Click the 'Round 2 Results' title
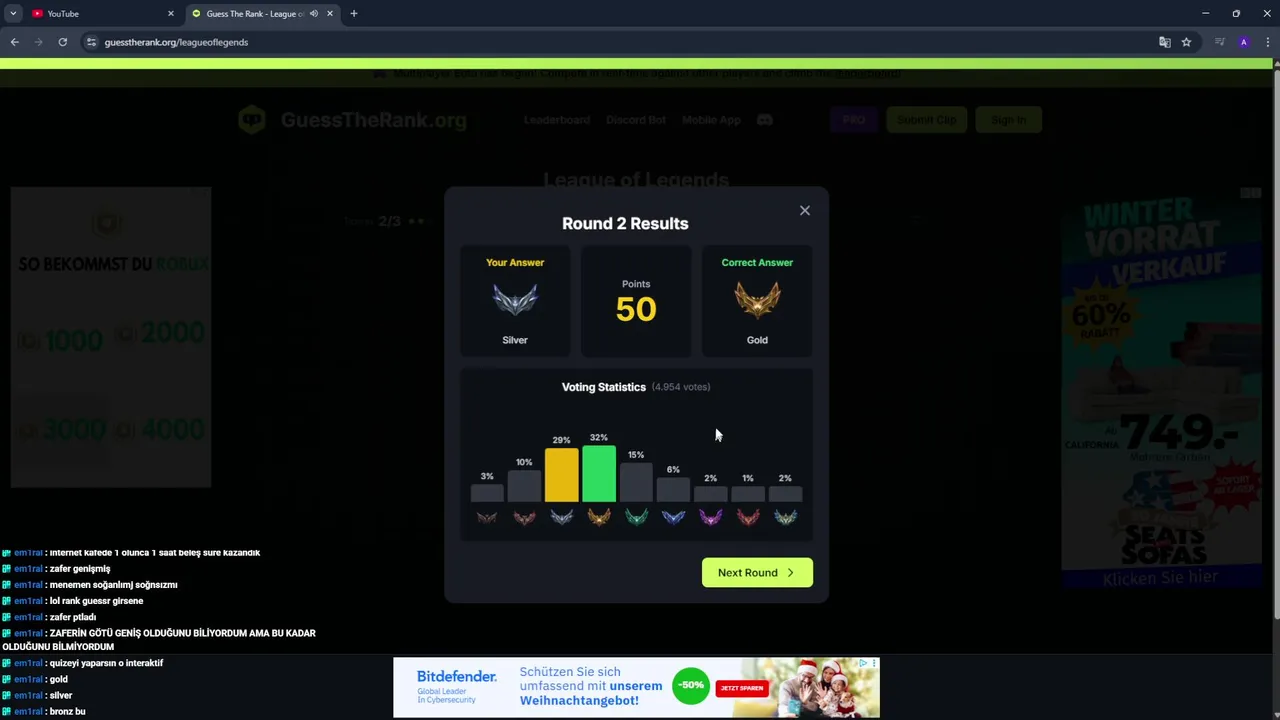This screenshot has width=1280, height=720. [625, 223]
